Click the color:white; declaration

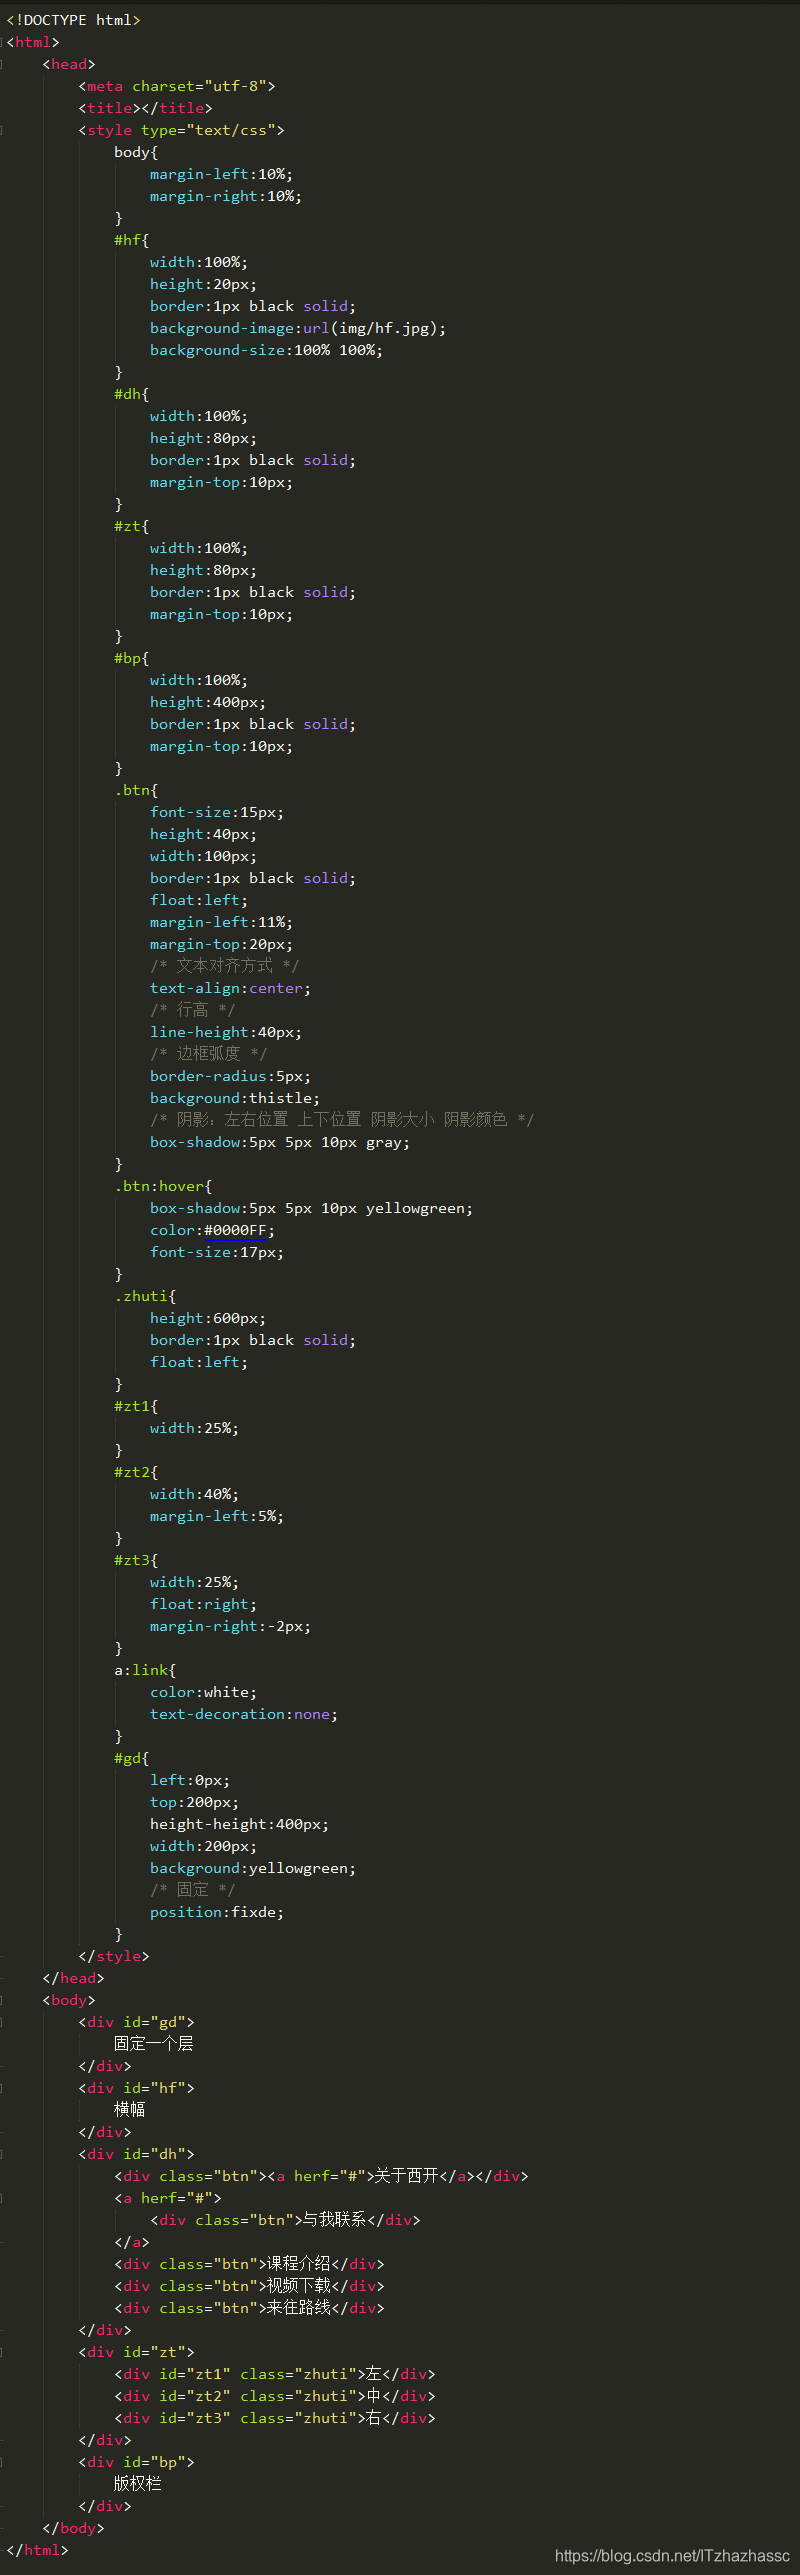coord(203,1692)
